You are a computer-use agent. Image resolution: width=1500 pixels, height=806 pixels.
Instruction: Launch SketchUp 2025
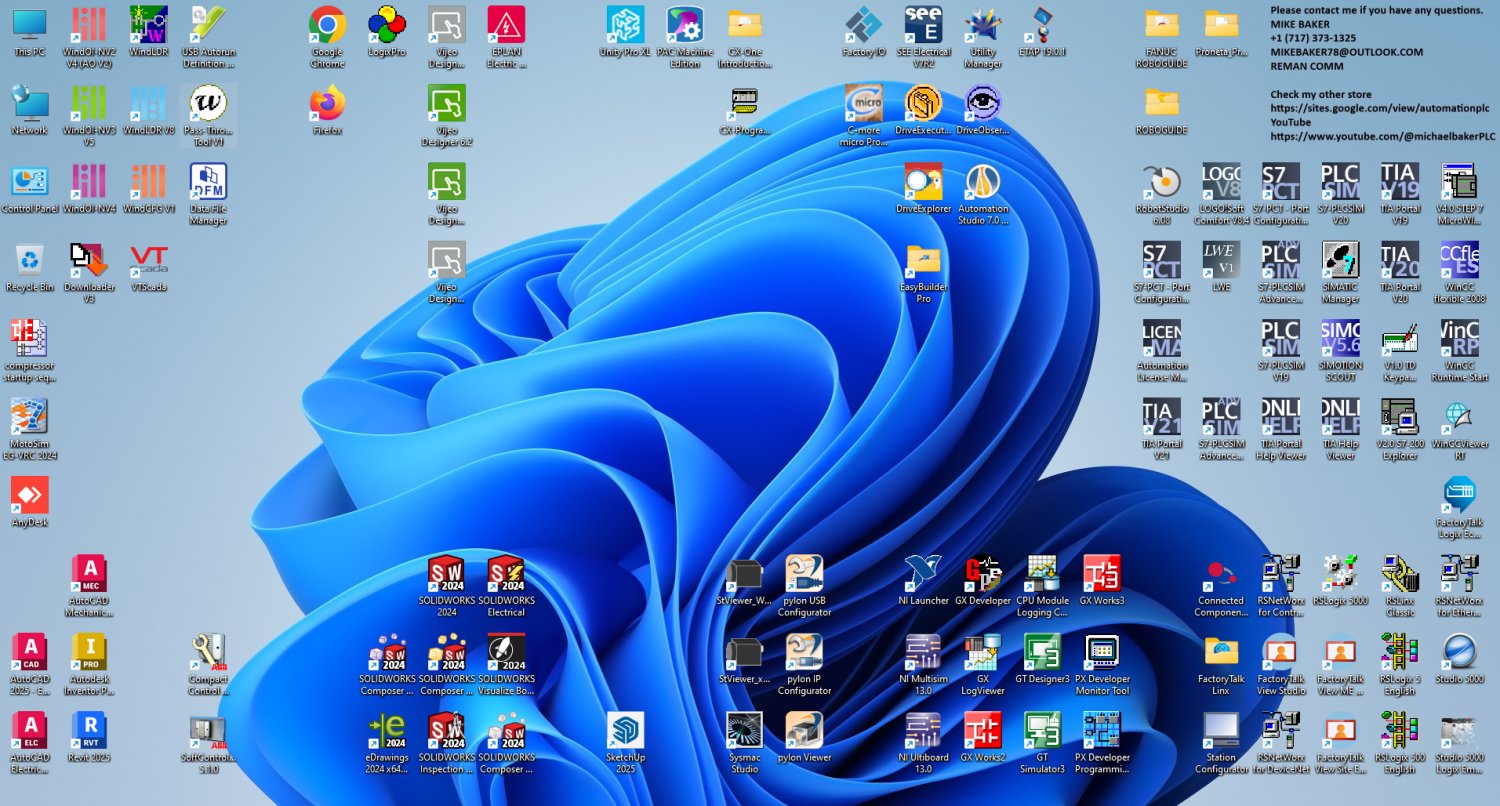coord(625,743)
